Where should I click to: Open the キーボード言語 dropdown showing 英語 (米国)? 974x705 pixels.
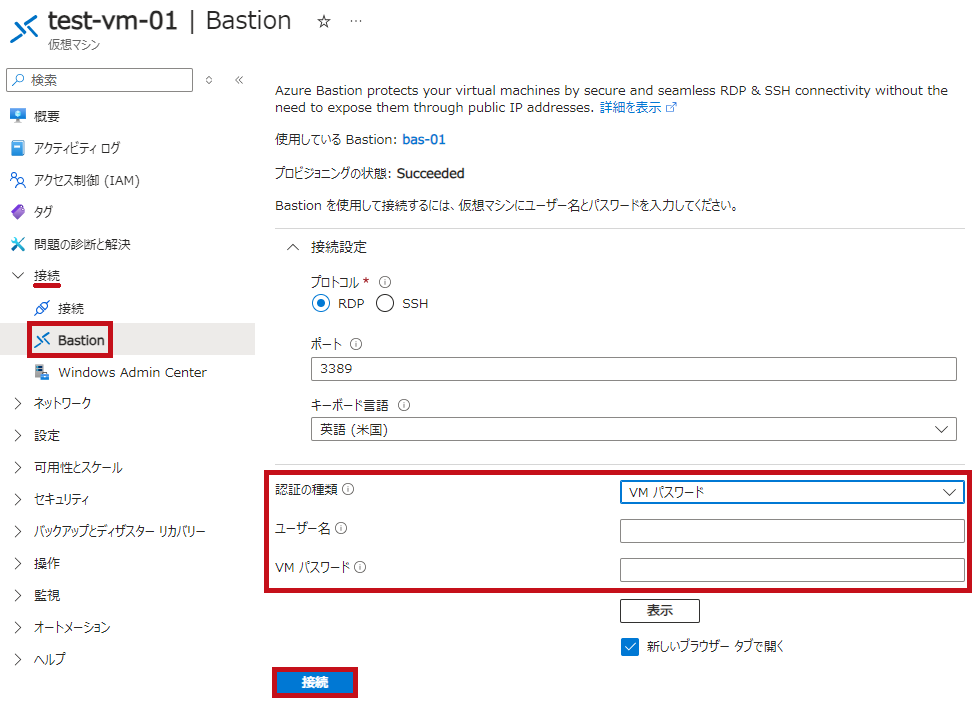[x=634, y=429]
